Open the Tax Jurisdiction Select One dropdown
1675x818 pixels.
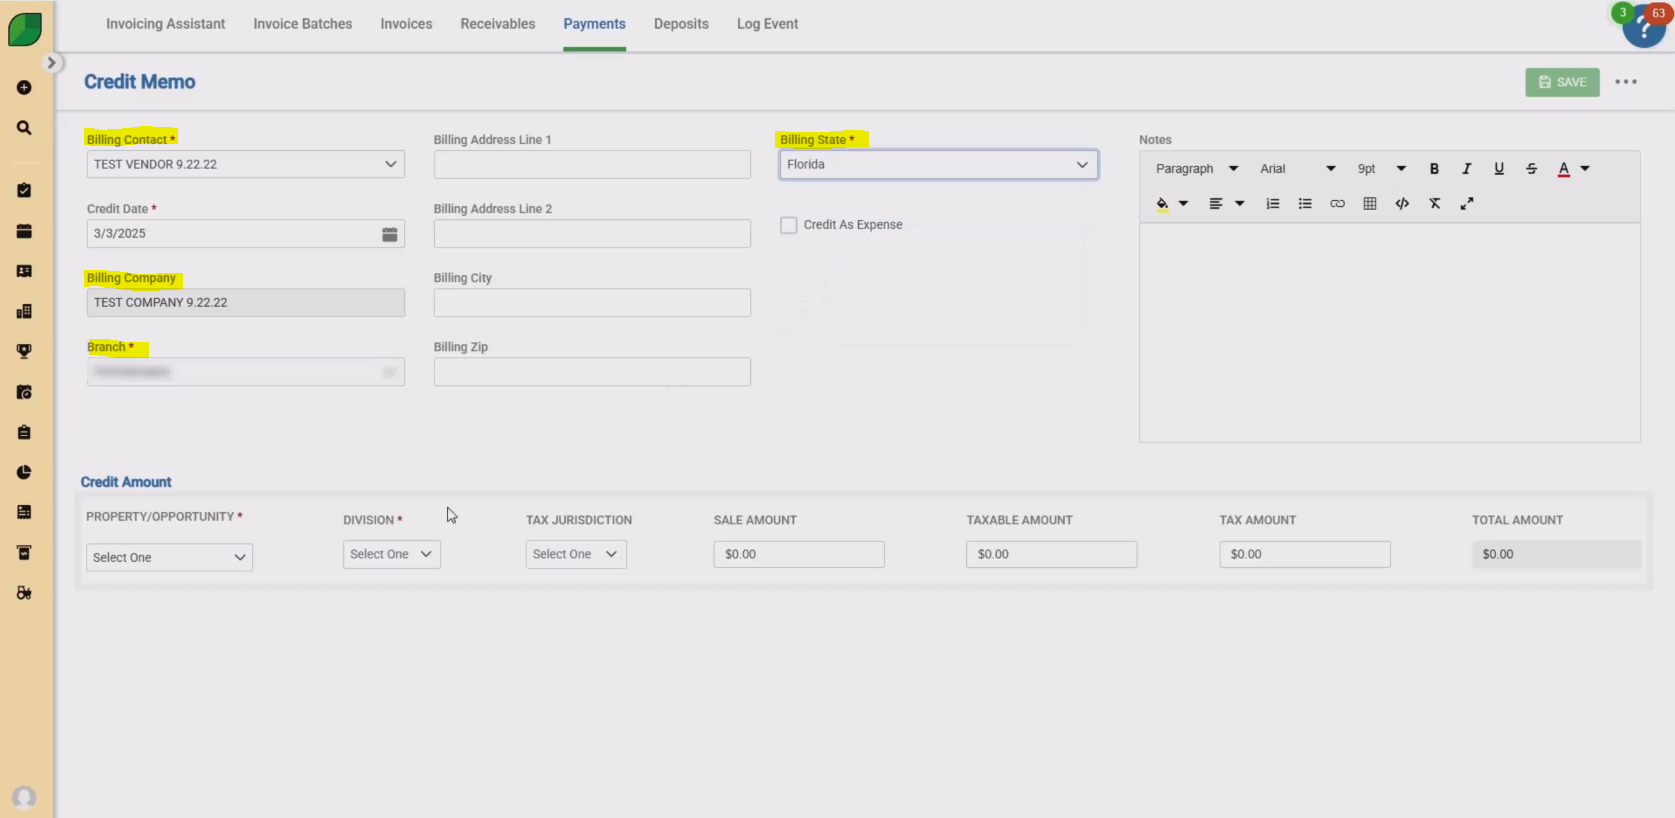pos(576,554)
